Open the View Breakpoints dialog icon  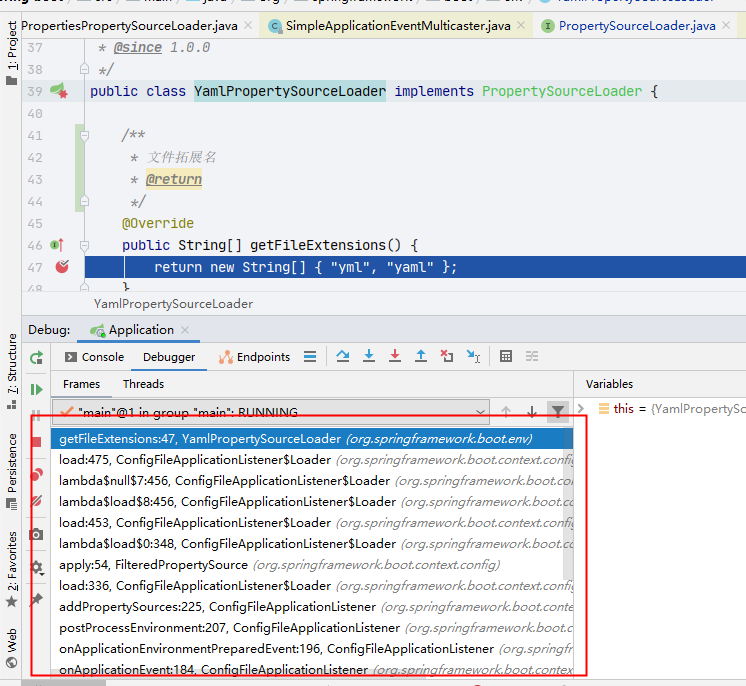tap(37, 475)
